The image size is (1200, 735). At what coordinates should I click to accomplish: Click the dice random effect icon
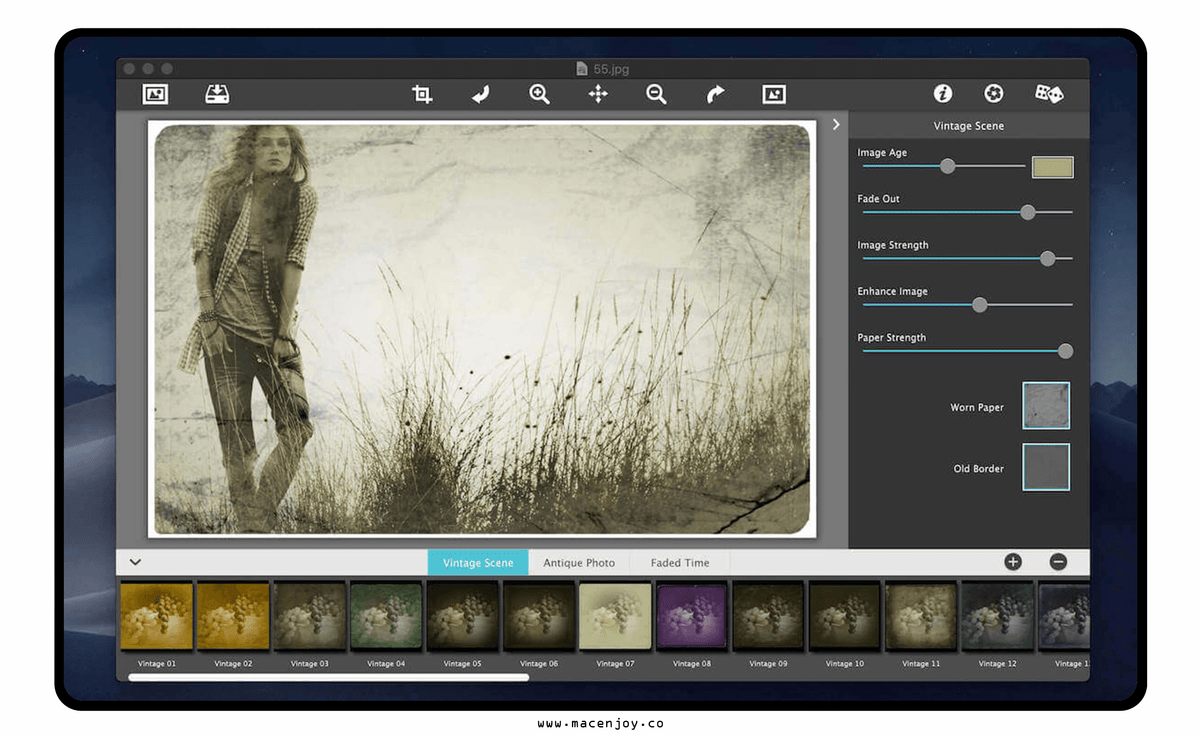[1048, 93]
